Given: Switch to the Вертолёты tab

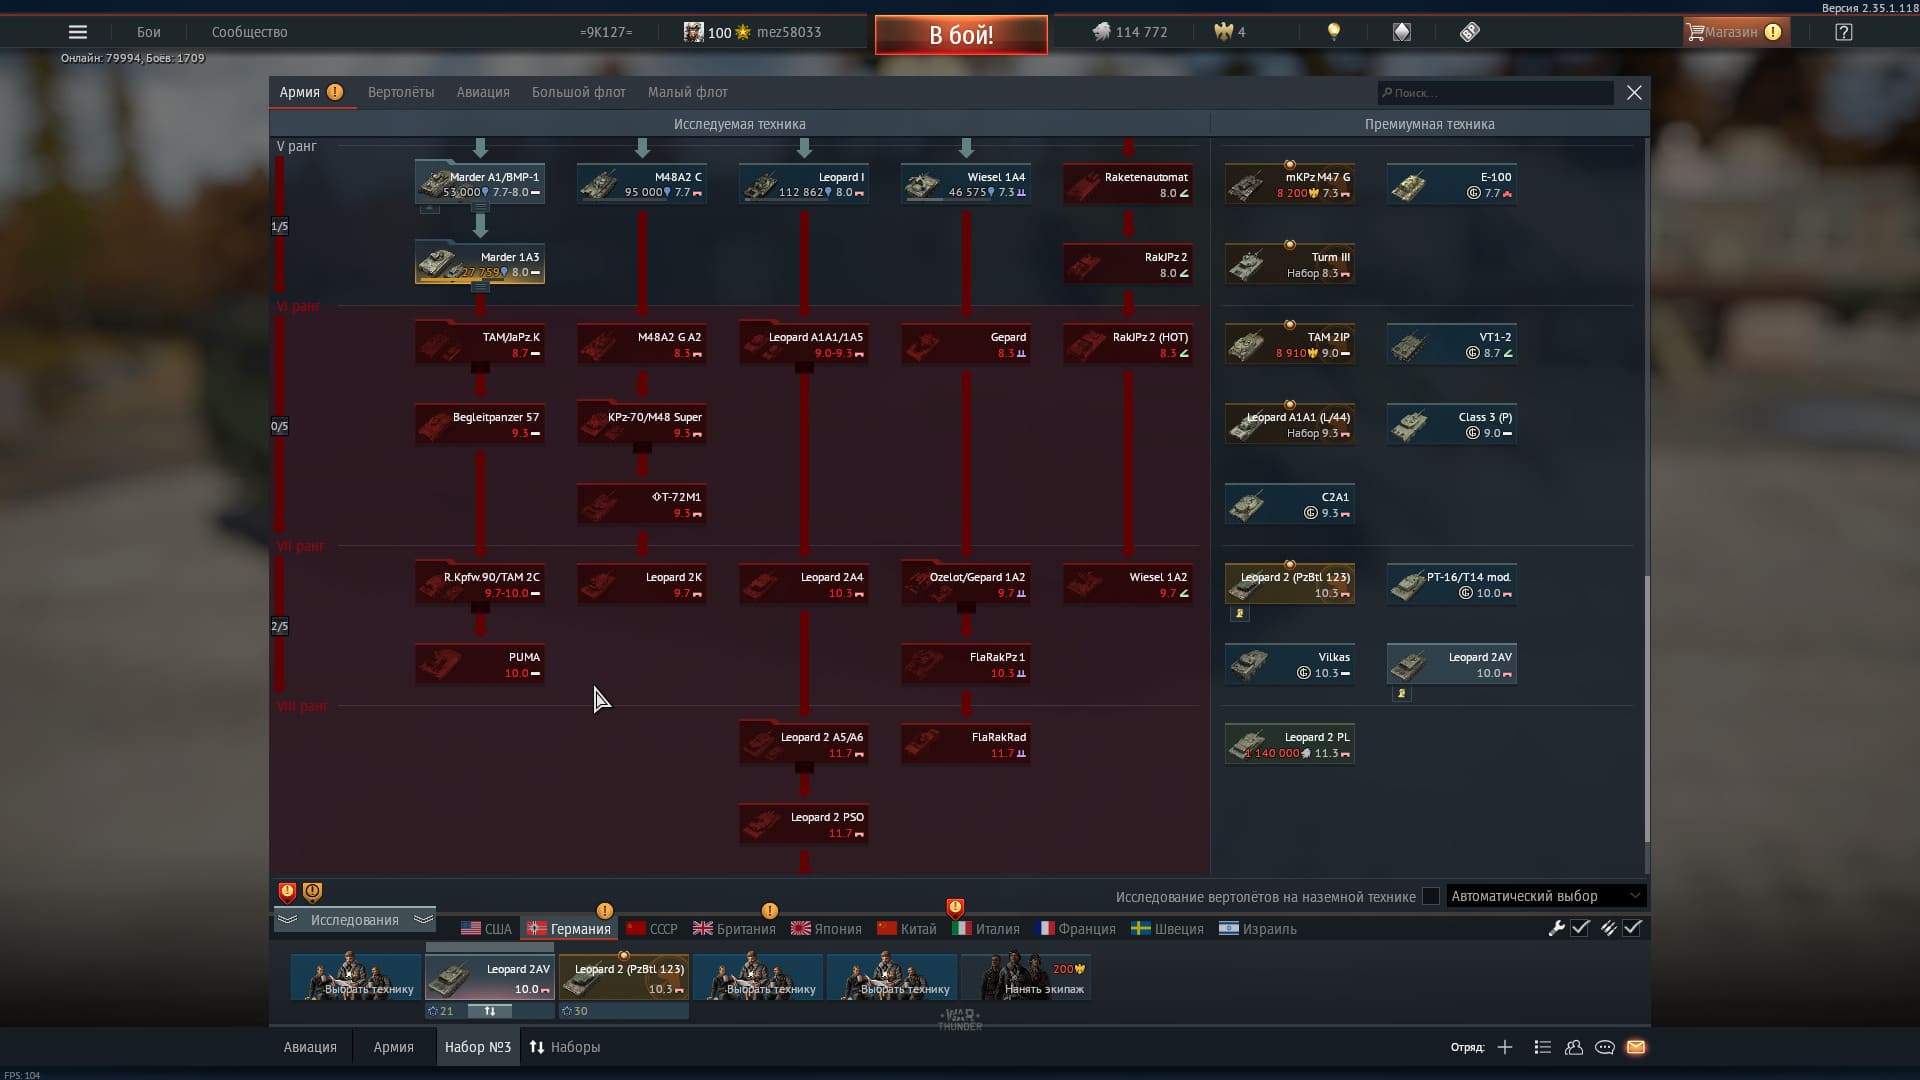Looking at the screenshot, I should point(400,92).
